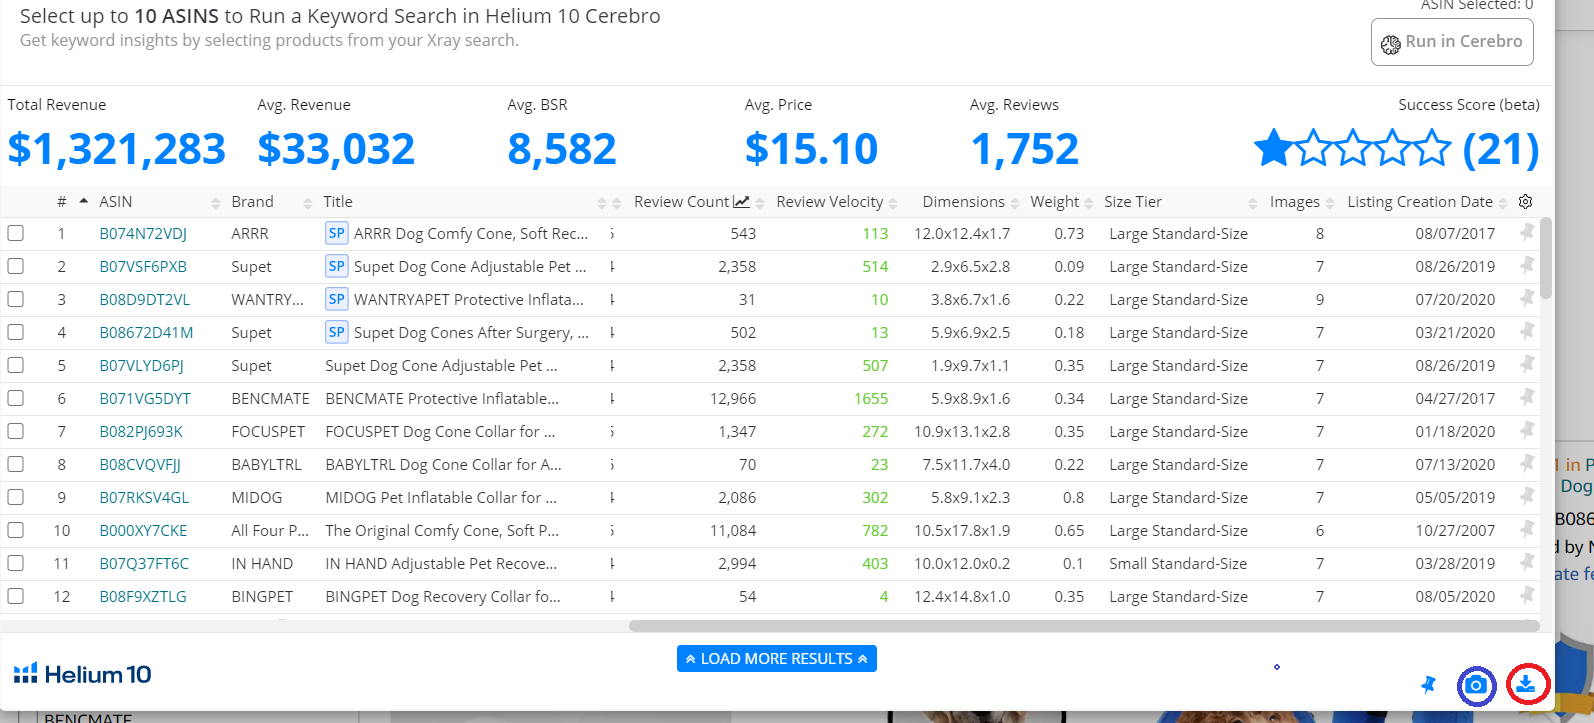This screenshot has height=723, width=1594.
Task: Sort by Title column header
Action: pyautogui.click(x=338, y=202)
